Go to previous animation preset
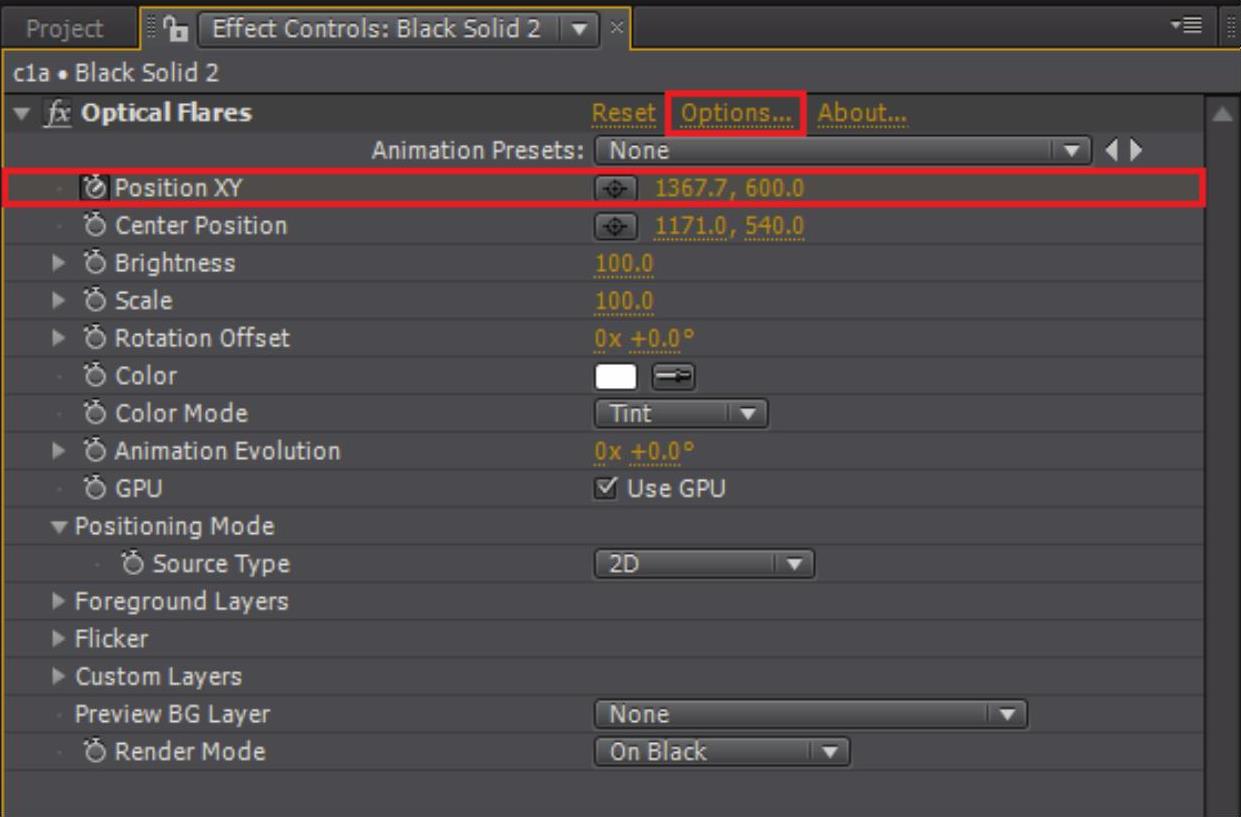This screenshot has width=1241, height=817. coord(1113,151)
